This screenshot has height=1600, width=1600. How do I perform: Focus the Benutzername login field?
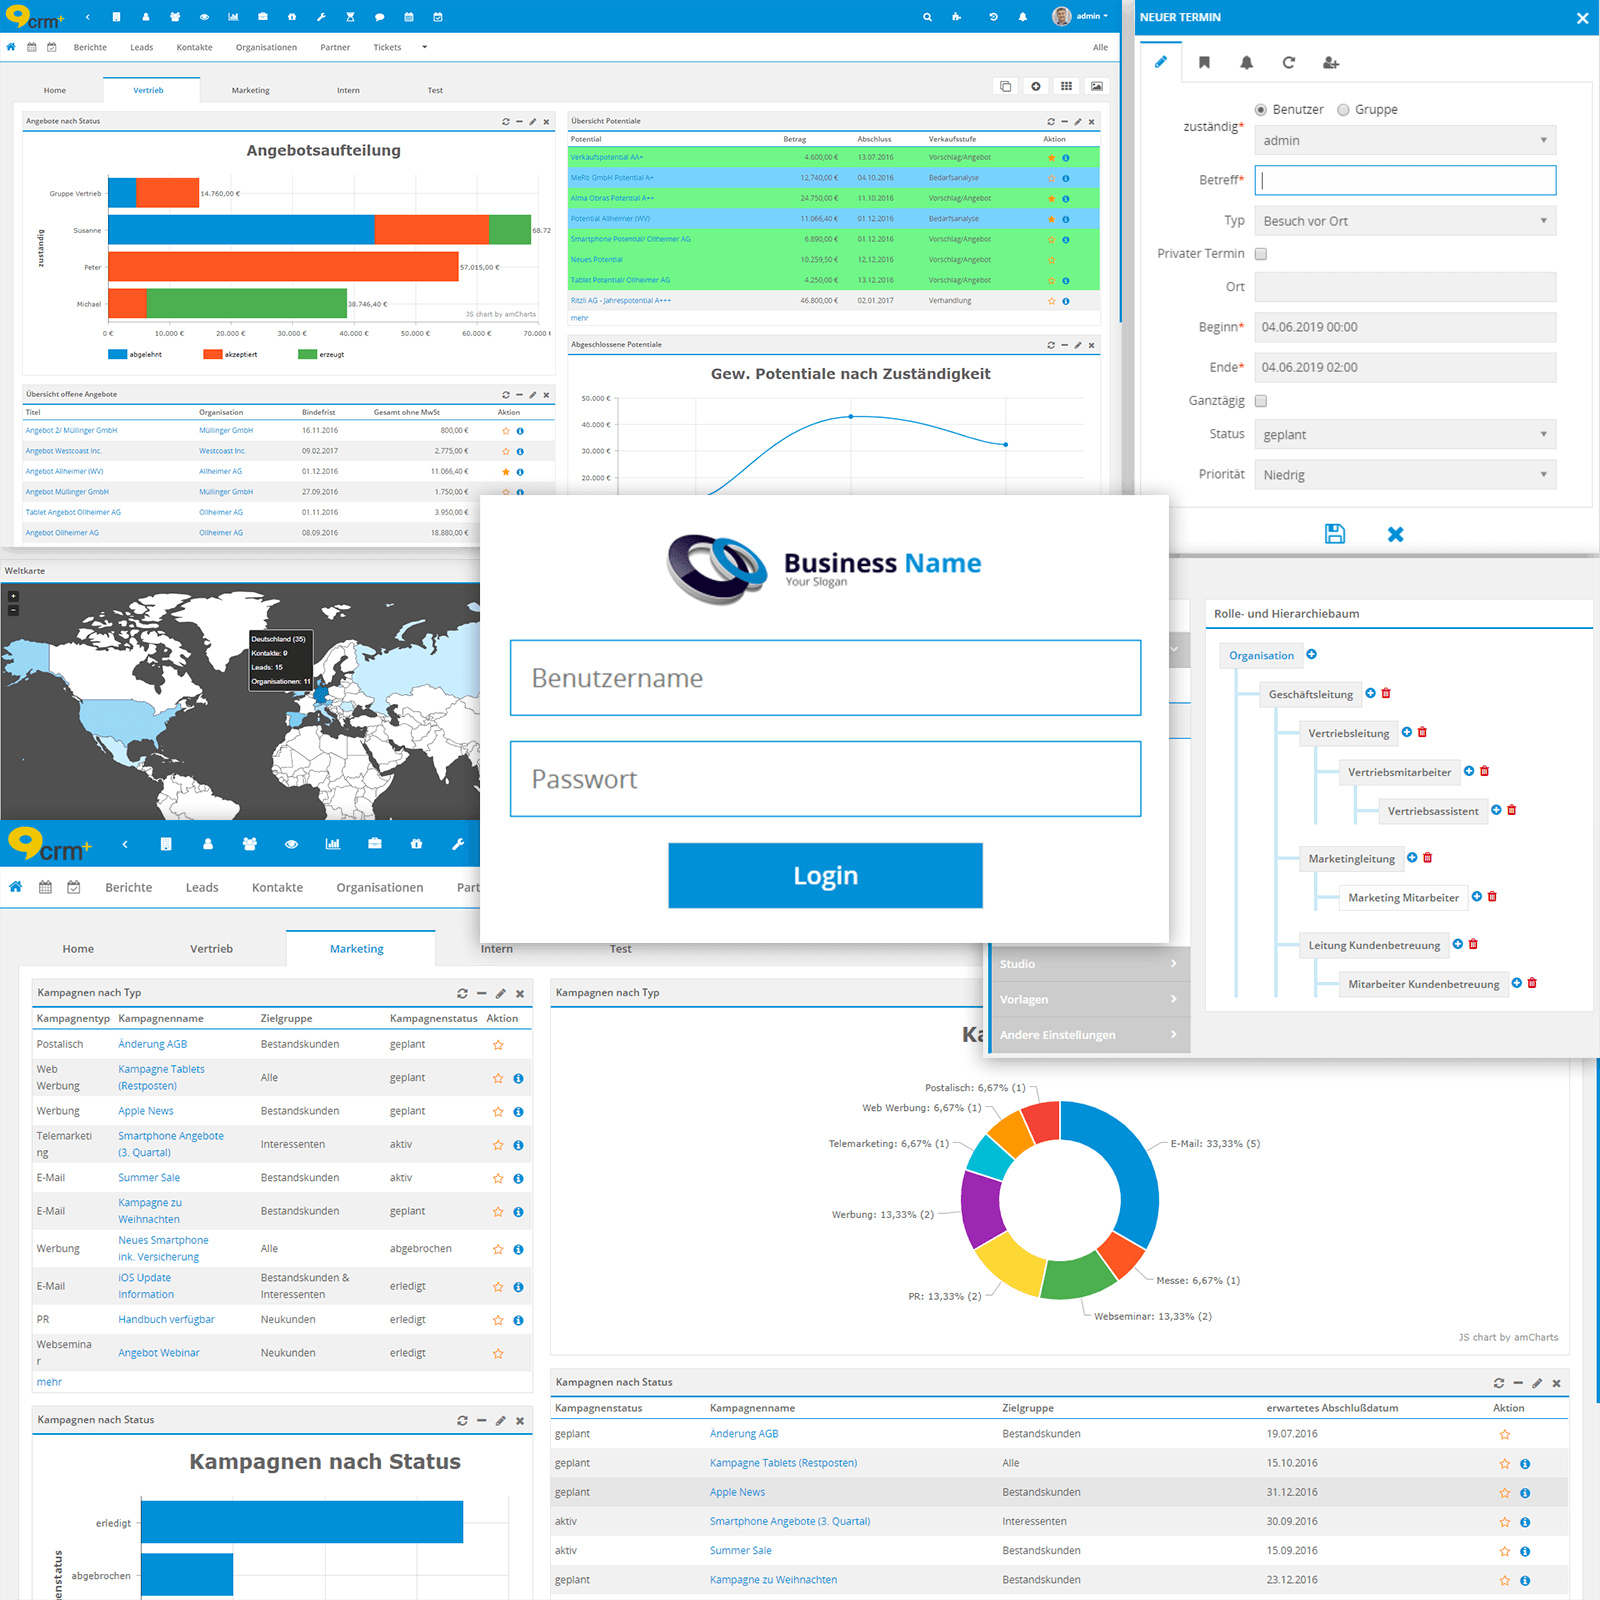point(825,678)
